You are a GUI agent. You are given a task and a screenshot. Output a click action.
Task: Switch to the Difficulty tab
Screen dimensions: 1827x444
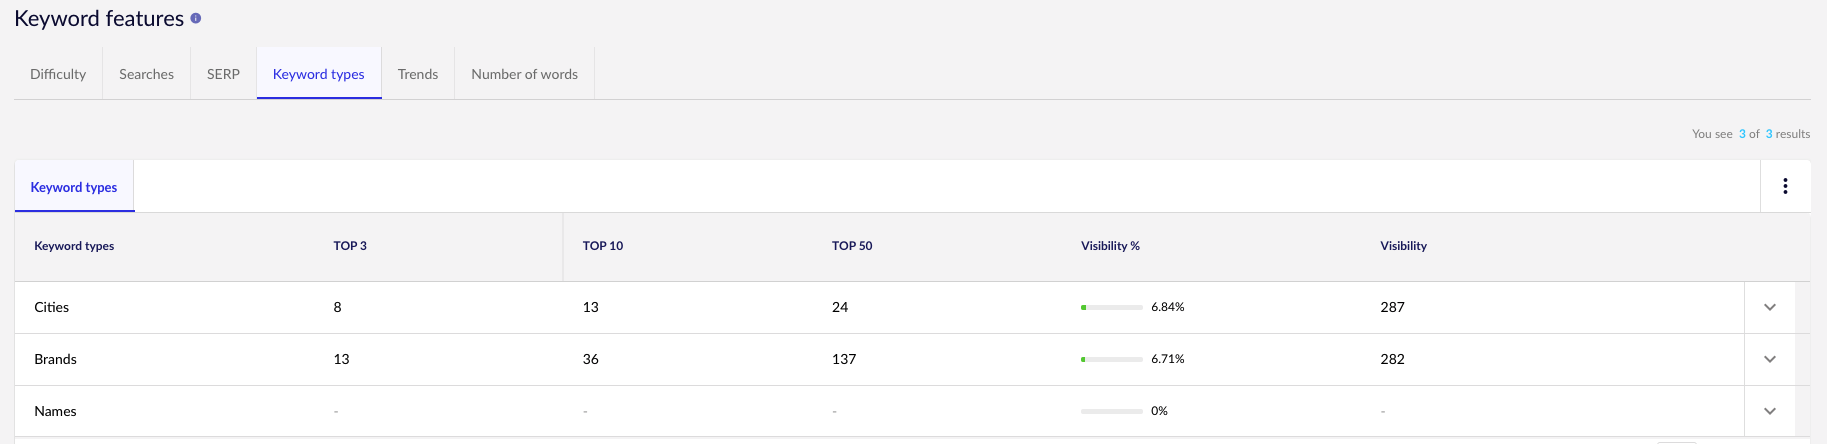click(58, 74)
